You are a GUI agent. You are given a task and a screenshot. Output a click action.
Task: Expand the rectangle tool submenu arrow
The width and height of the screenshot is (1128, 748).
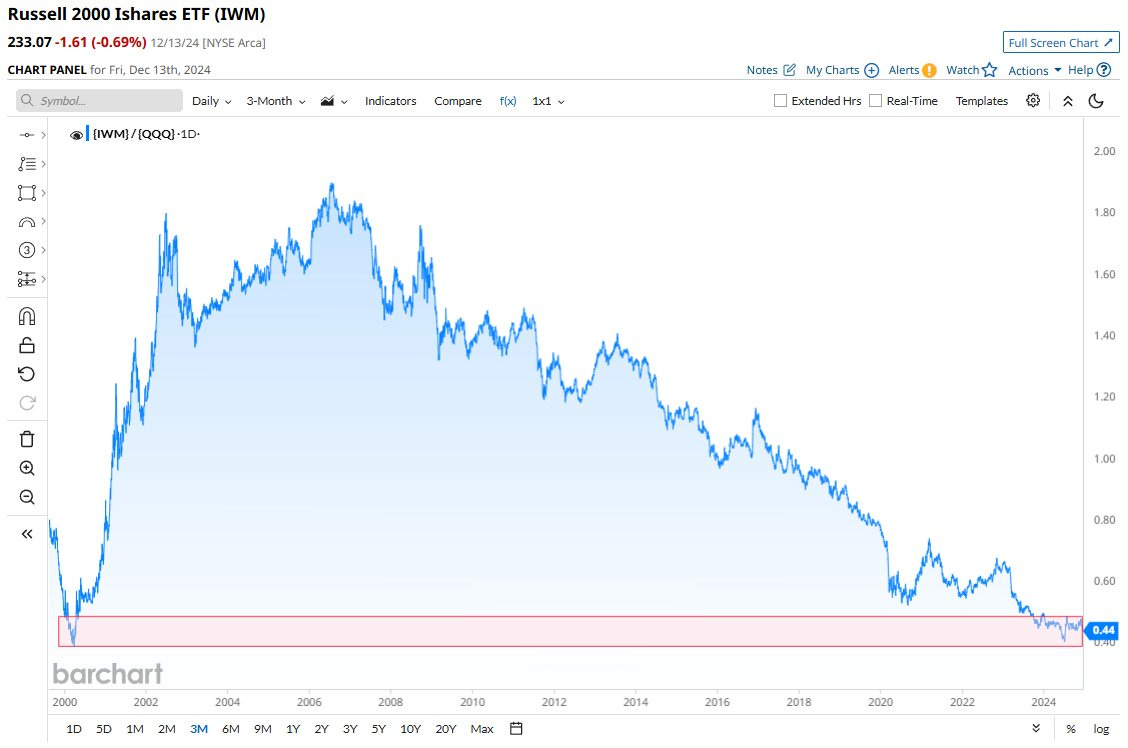(44, 193)
